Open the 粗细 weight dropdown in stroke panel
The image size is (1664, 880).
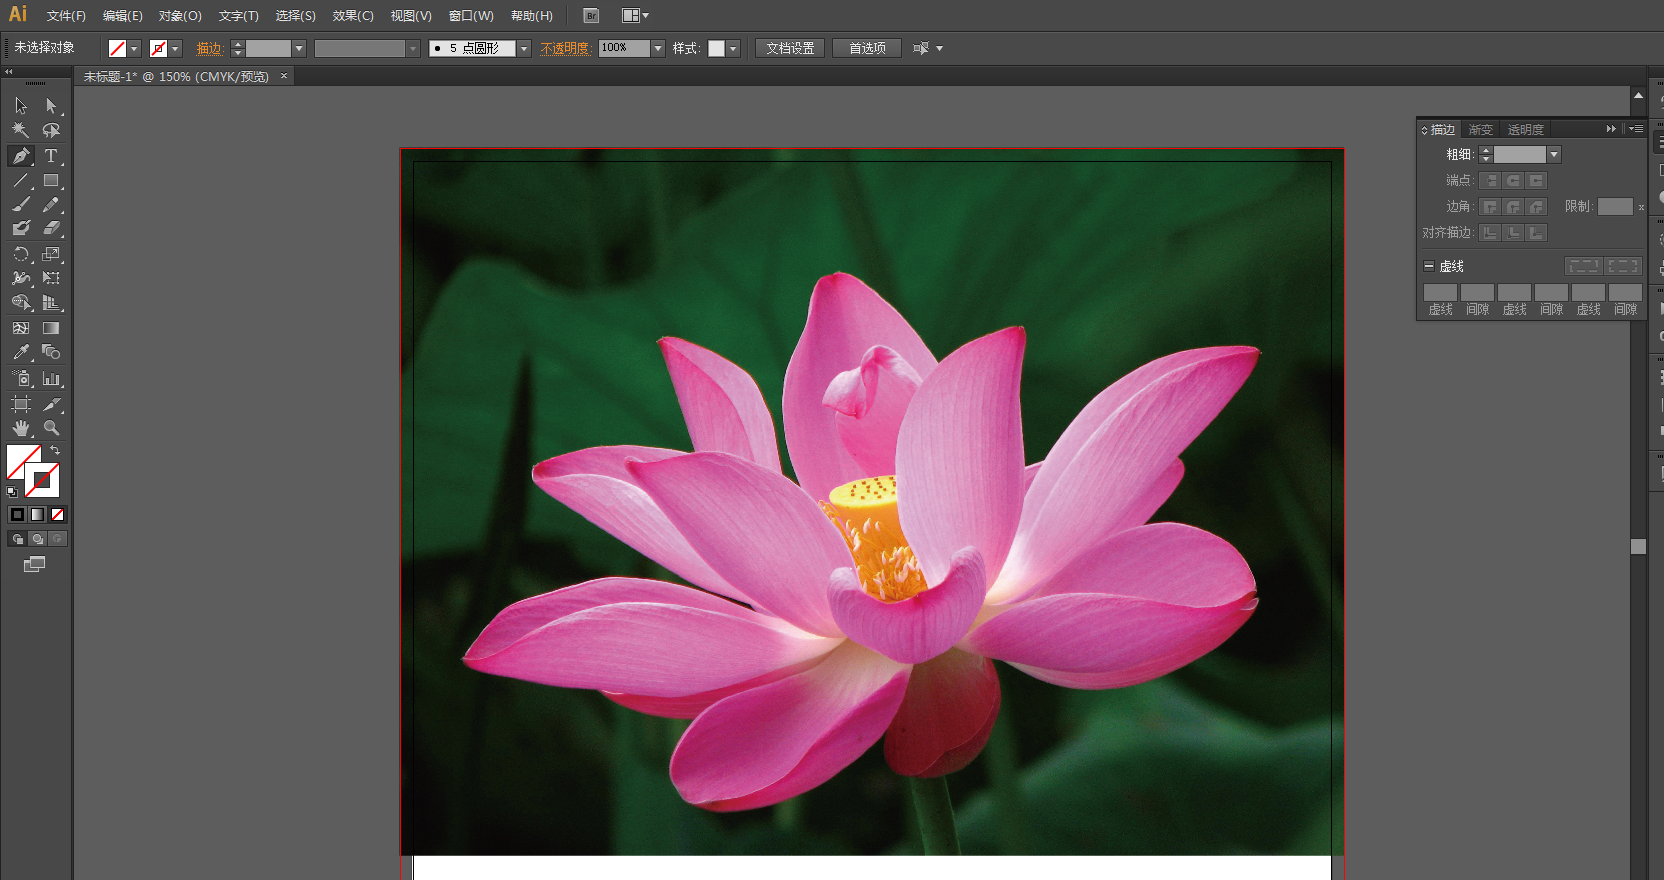[1554, 155]
